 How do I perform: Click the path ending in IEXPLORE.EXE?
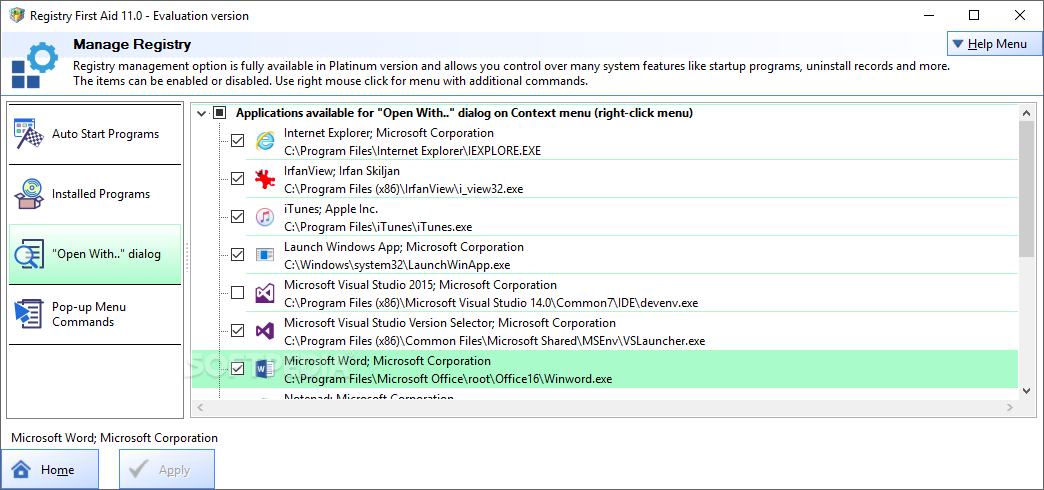coord(413,151)
